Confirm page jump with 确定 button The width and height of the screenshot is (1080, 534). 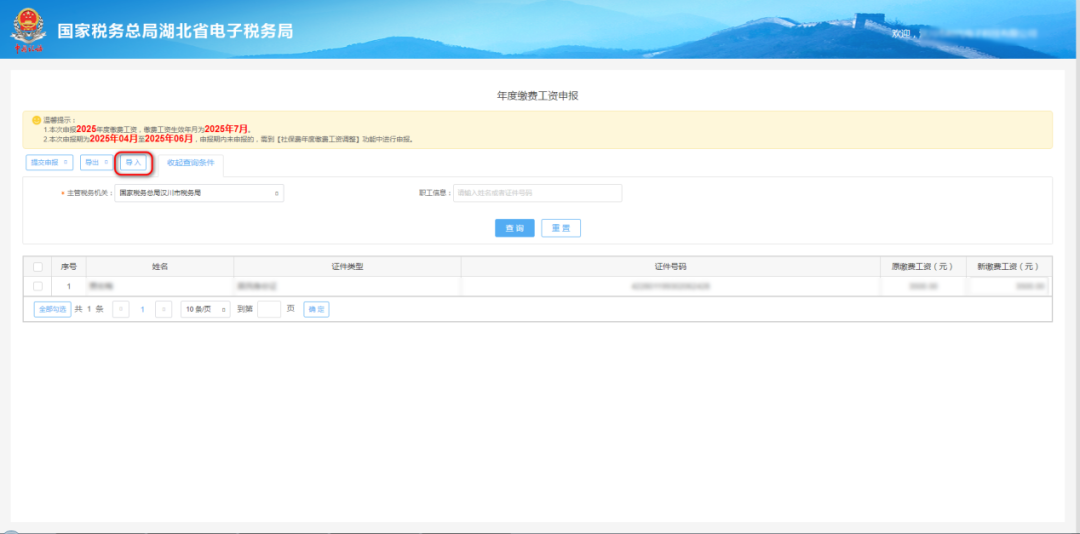click(x=316, y=309)
